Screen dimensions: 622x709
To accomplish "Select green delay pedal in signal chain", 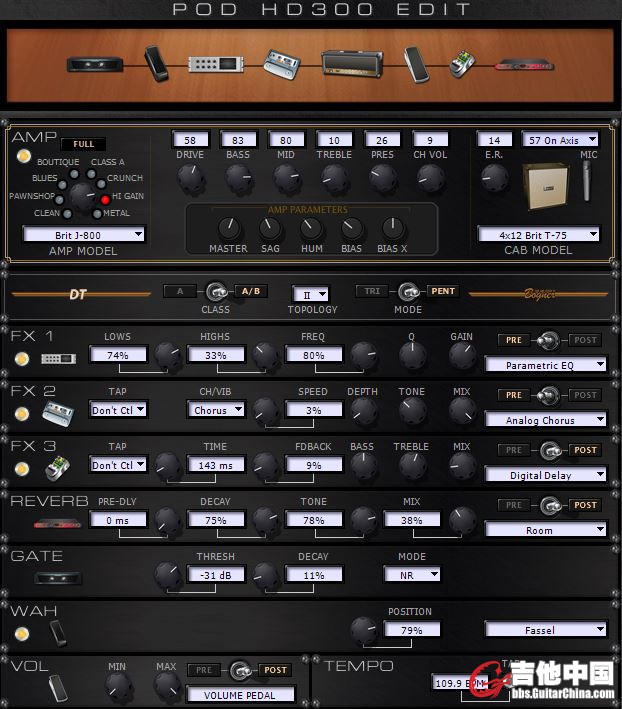I will pyautogui.click(x=462, y=64).
